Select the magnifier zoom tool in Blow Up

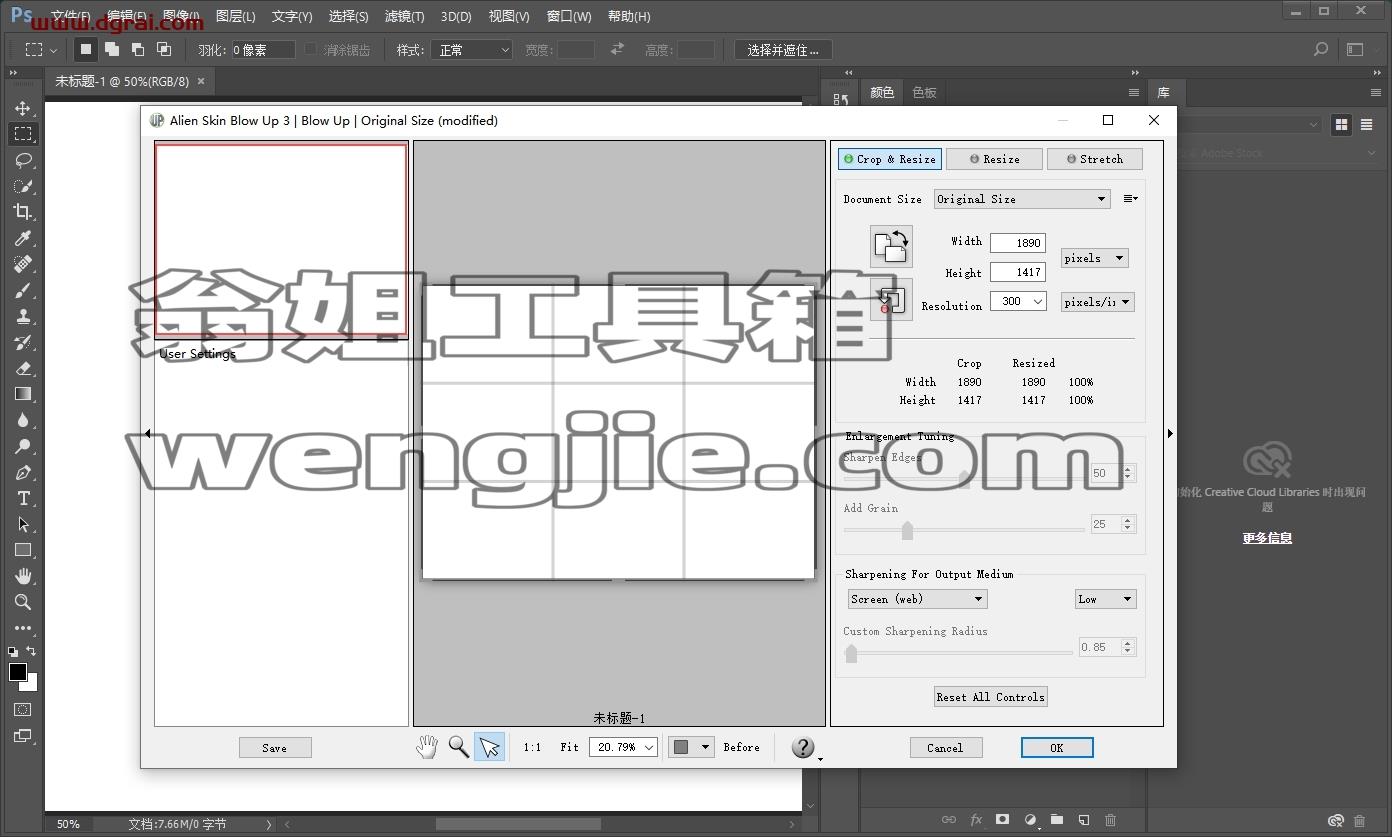pos(459,747)
